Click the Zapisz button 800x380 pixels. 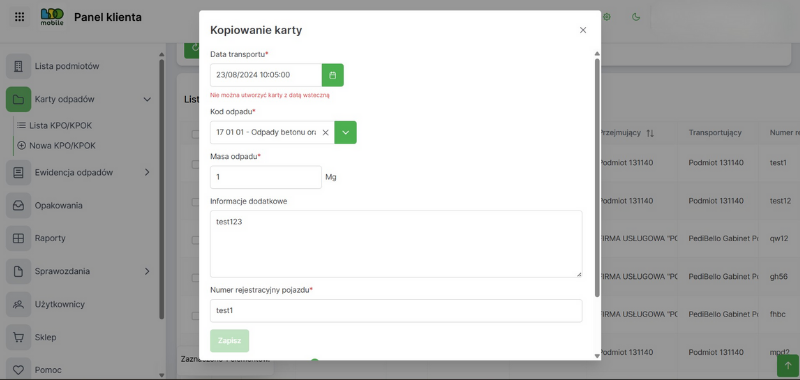pos(230,341)
